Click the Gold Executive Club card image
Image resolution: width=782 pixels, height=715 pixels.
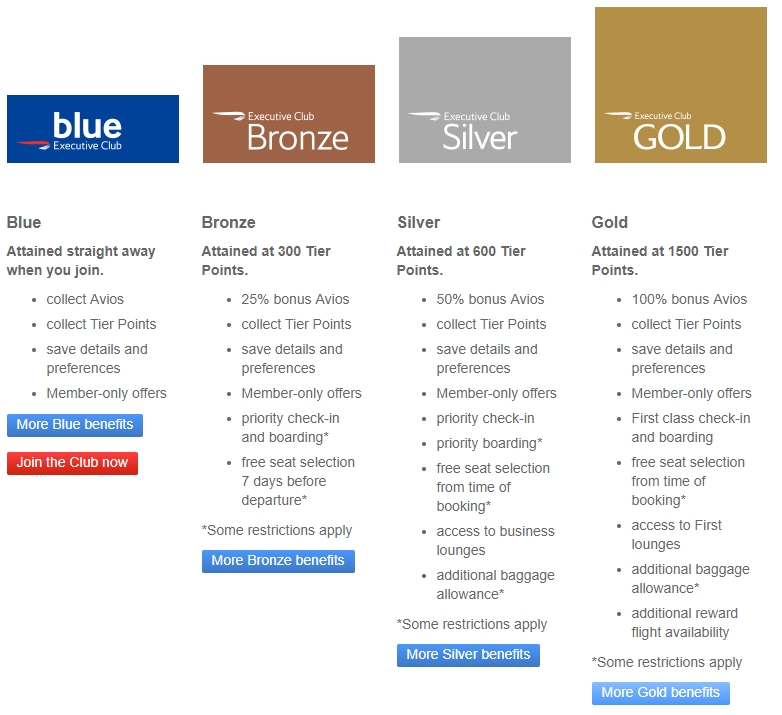[681, 85]
